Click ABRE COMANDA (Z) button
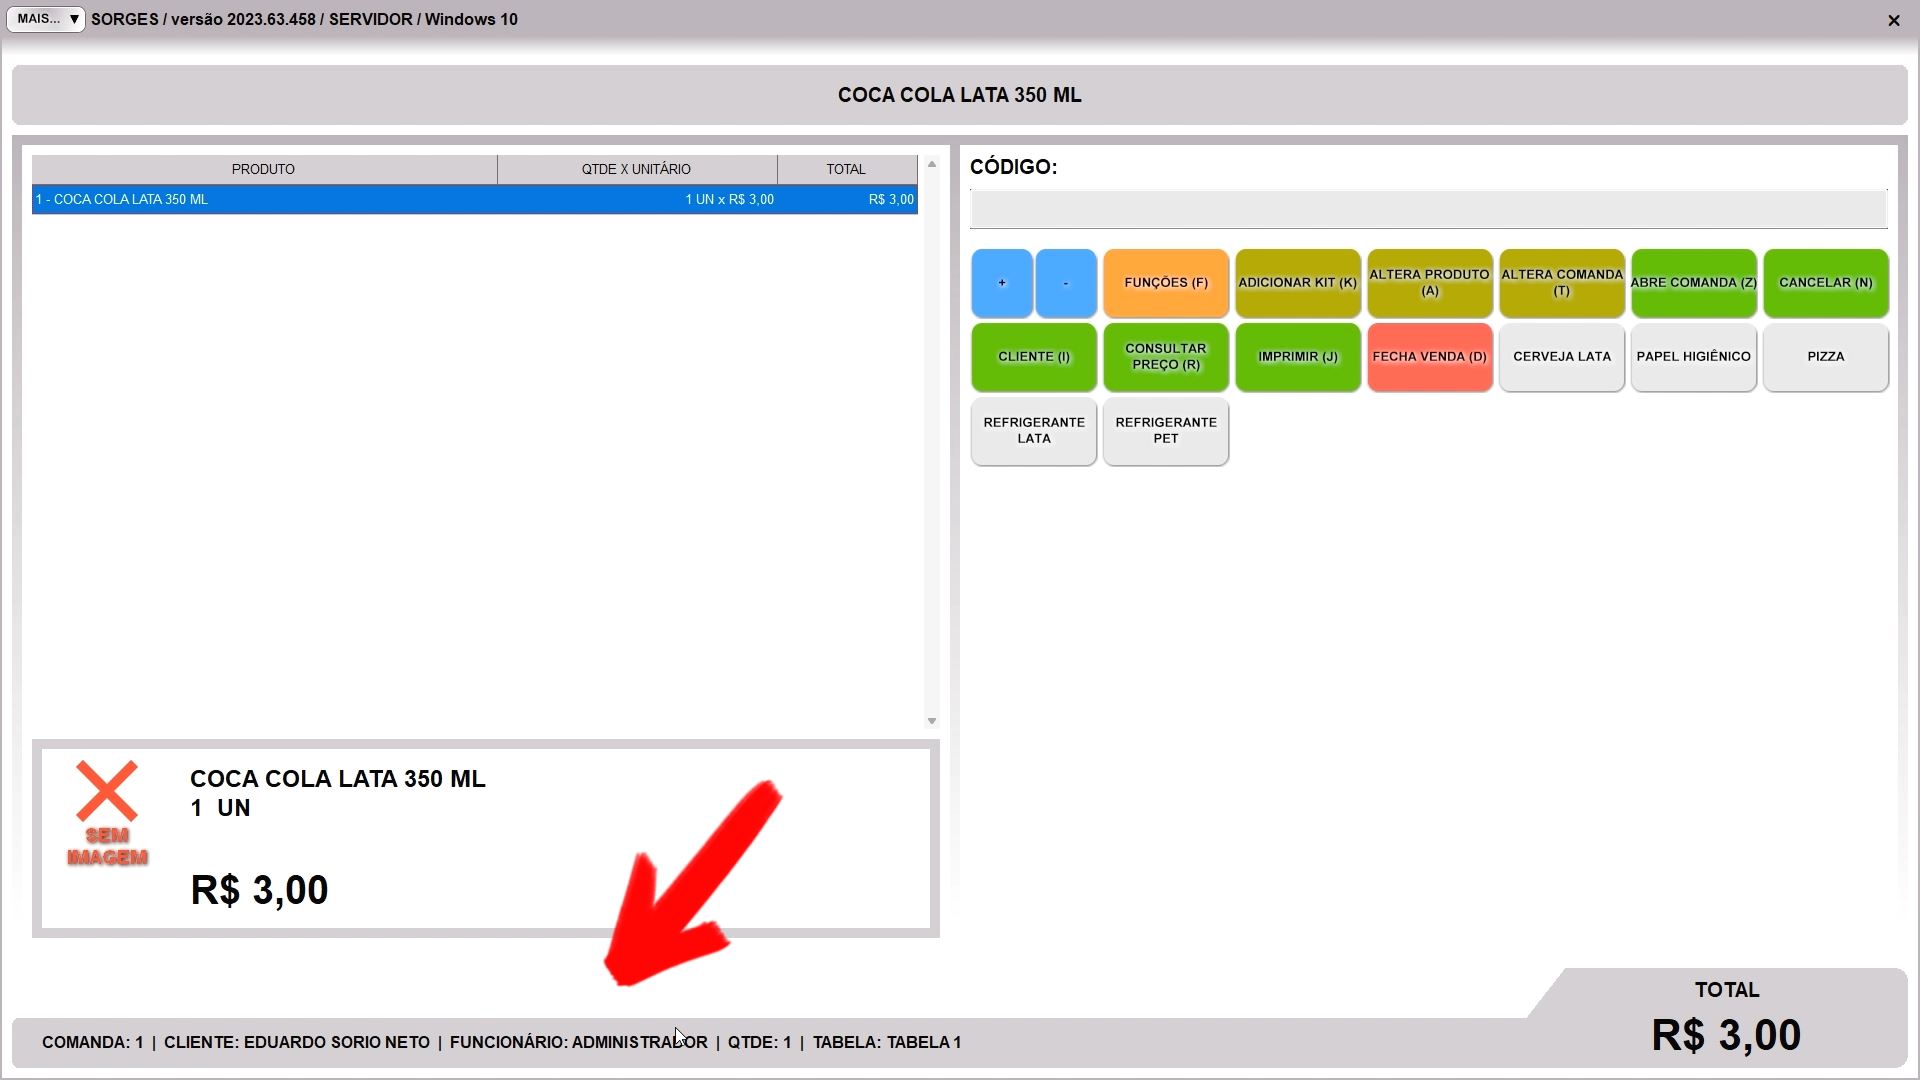Viewport: 1920px width, 1080px height. pyautogui.click(x=1694, y=283)
